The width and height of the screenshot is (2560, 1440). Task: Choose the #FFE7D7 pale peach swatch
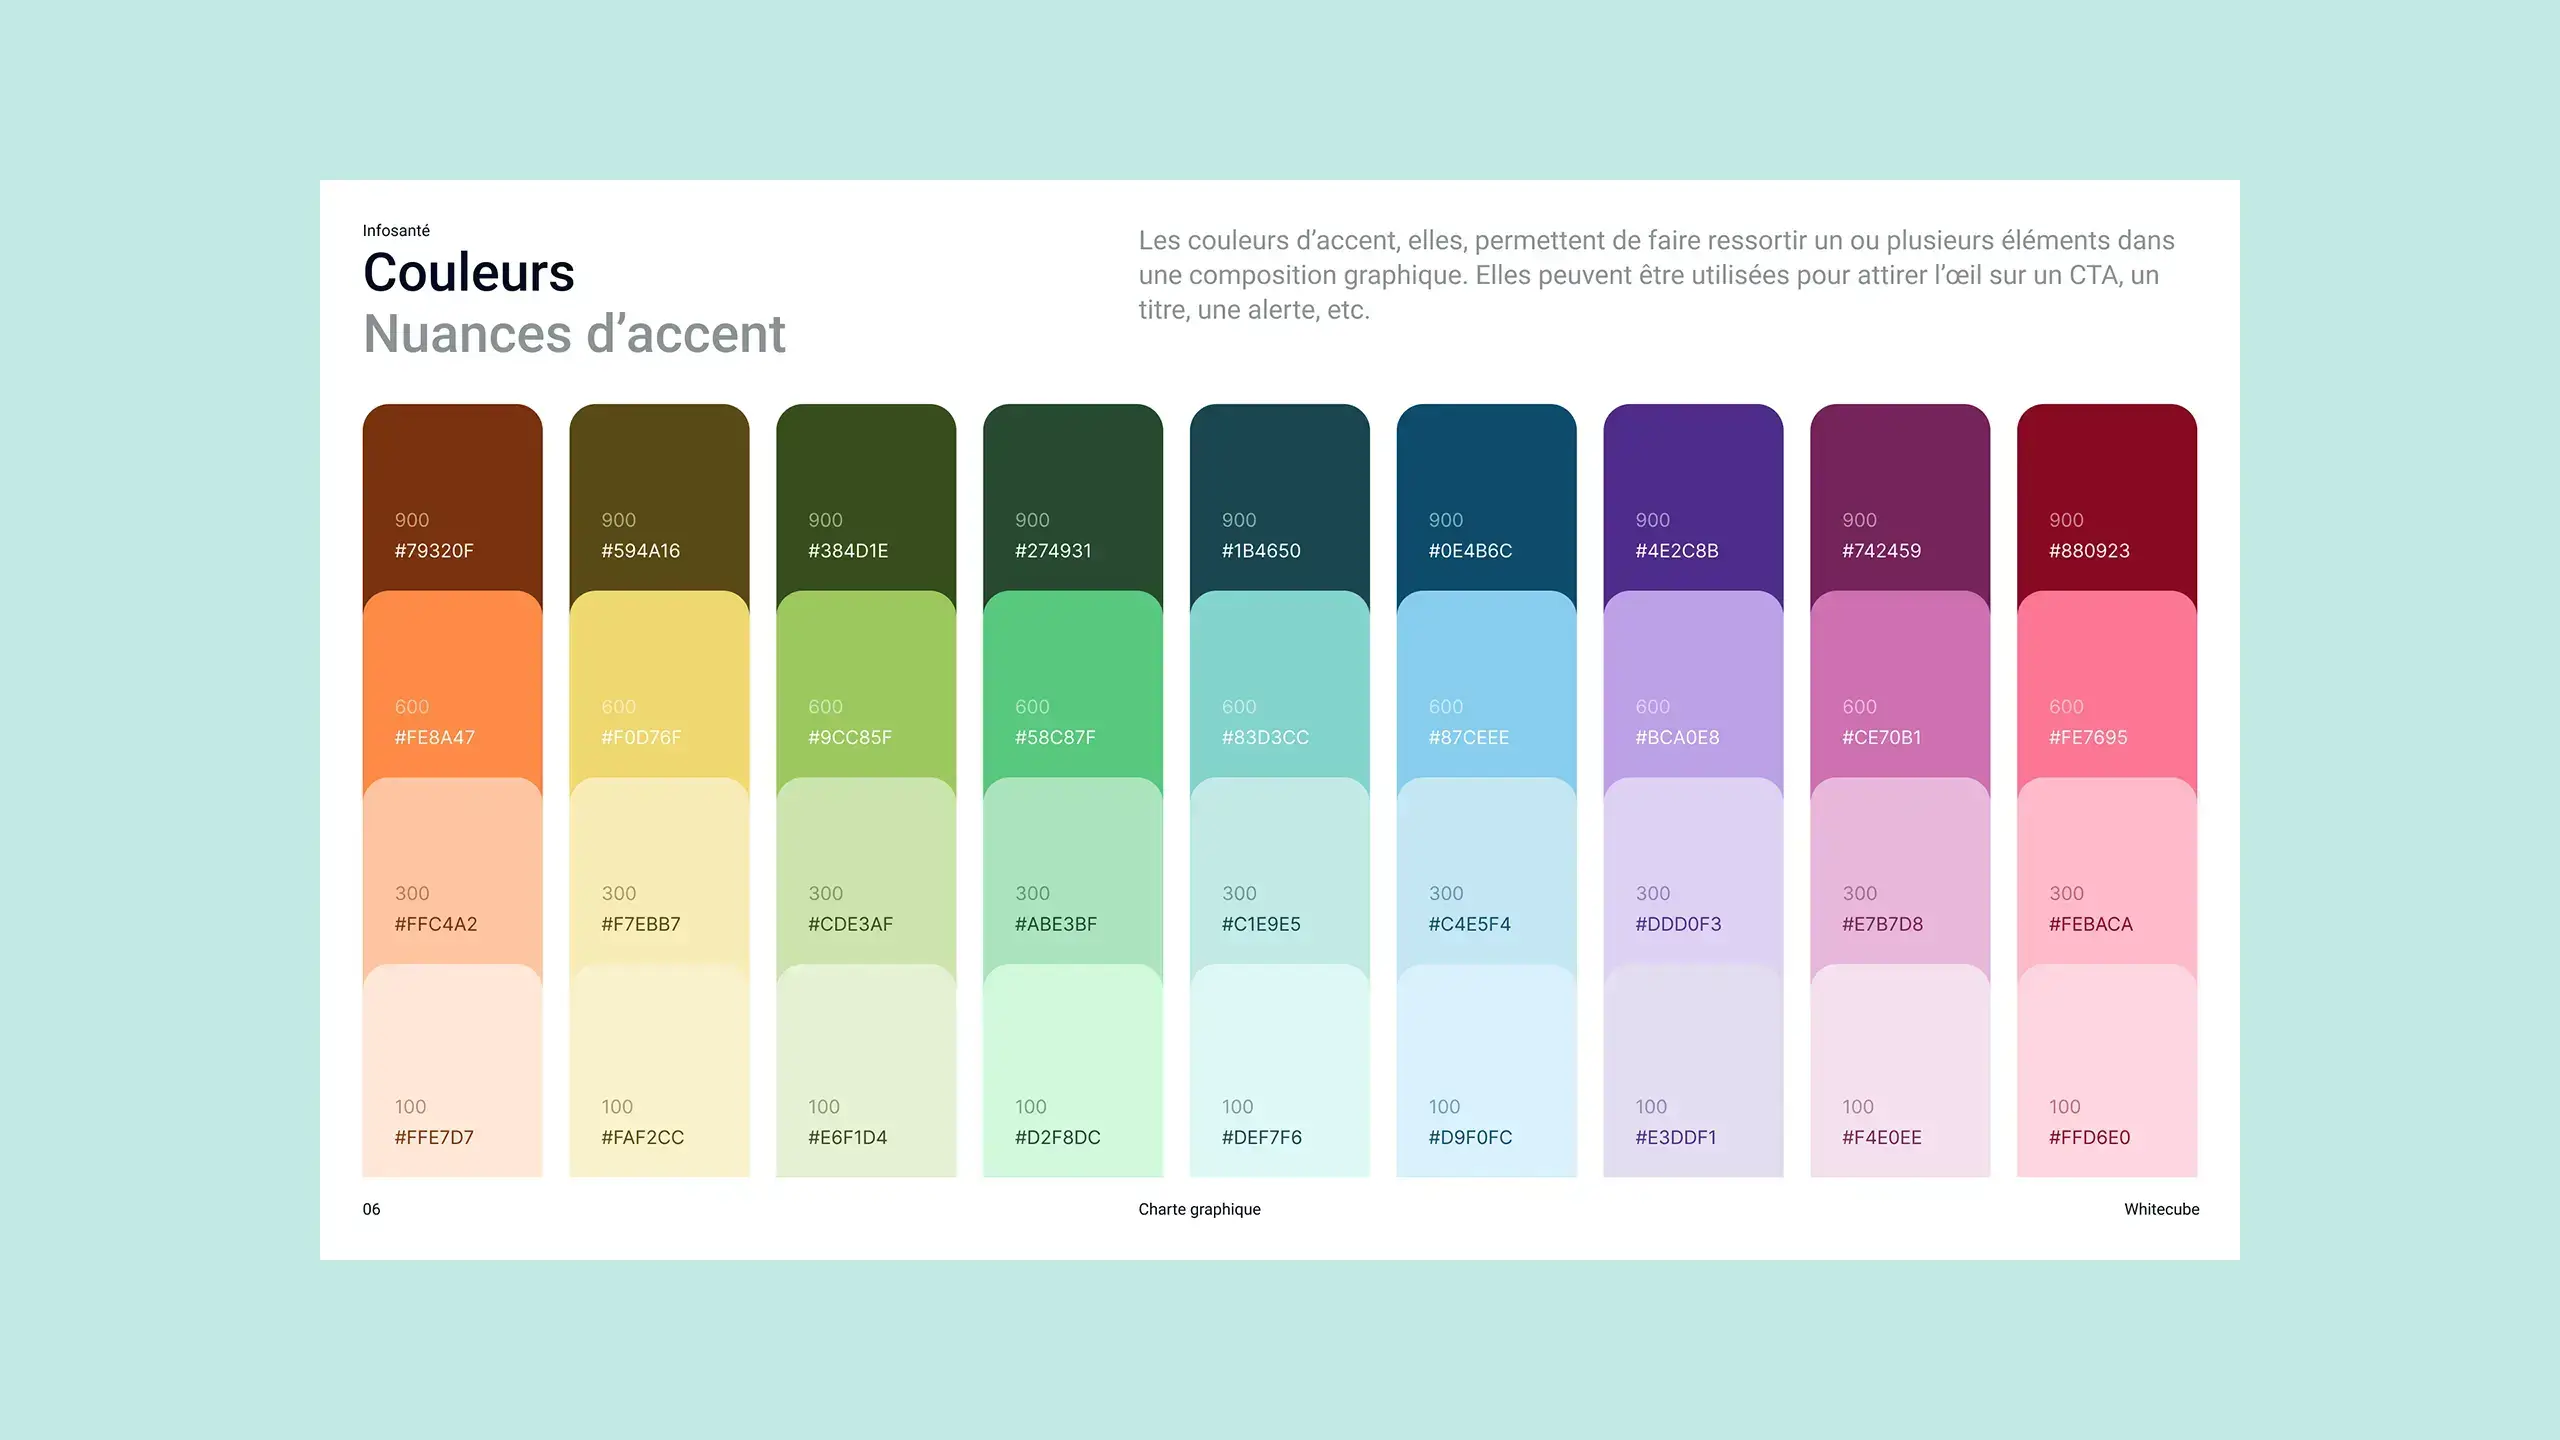452,1071
